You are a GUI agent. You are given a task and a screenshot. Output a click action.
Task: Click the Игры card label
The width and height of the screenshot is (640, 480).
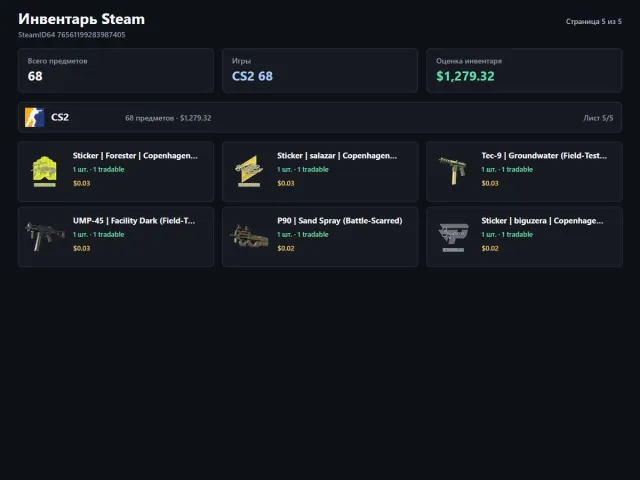coord(241,61)
